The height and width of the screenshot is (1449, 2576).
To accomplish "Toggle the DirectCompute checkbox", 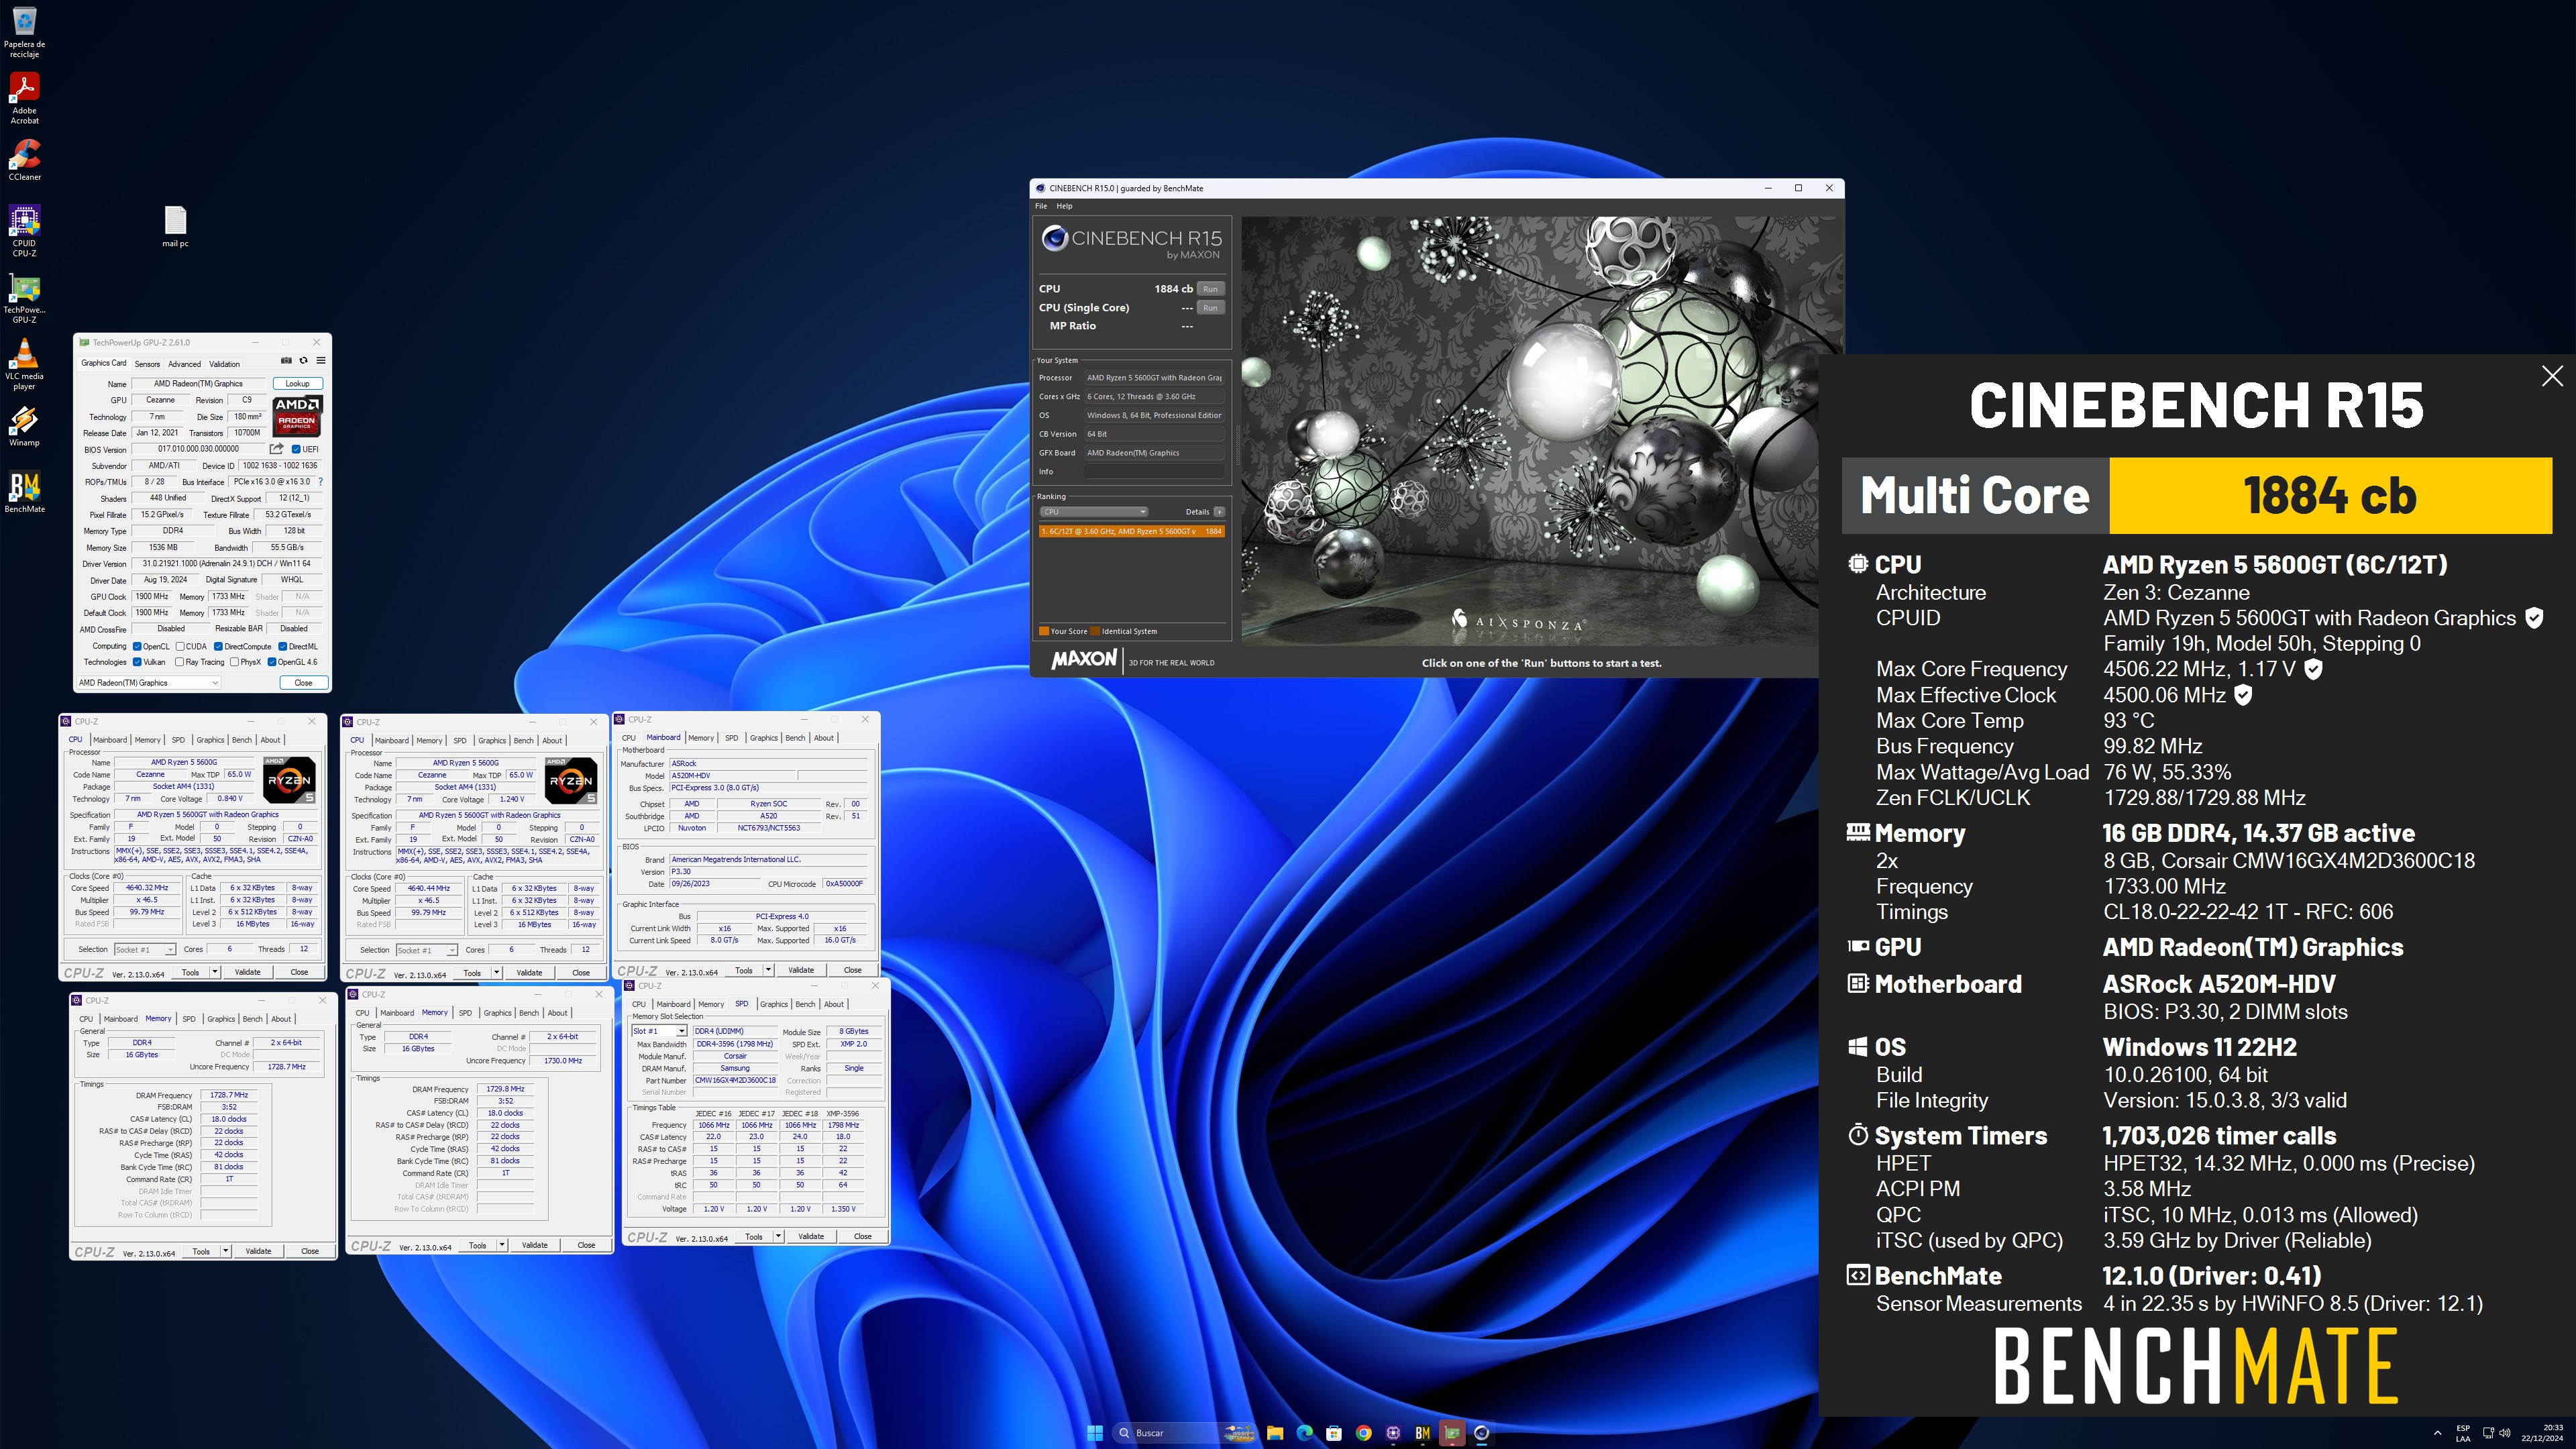I will tap(218, 646).
